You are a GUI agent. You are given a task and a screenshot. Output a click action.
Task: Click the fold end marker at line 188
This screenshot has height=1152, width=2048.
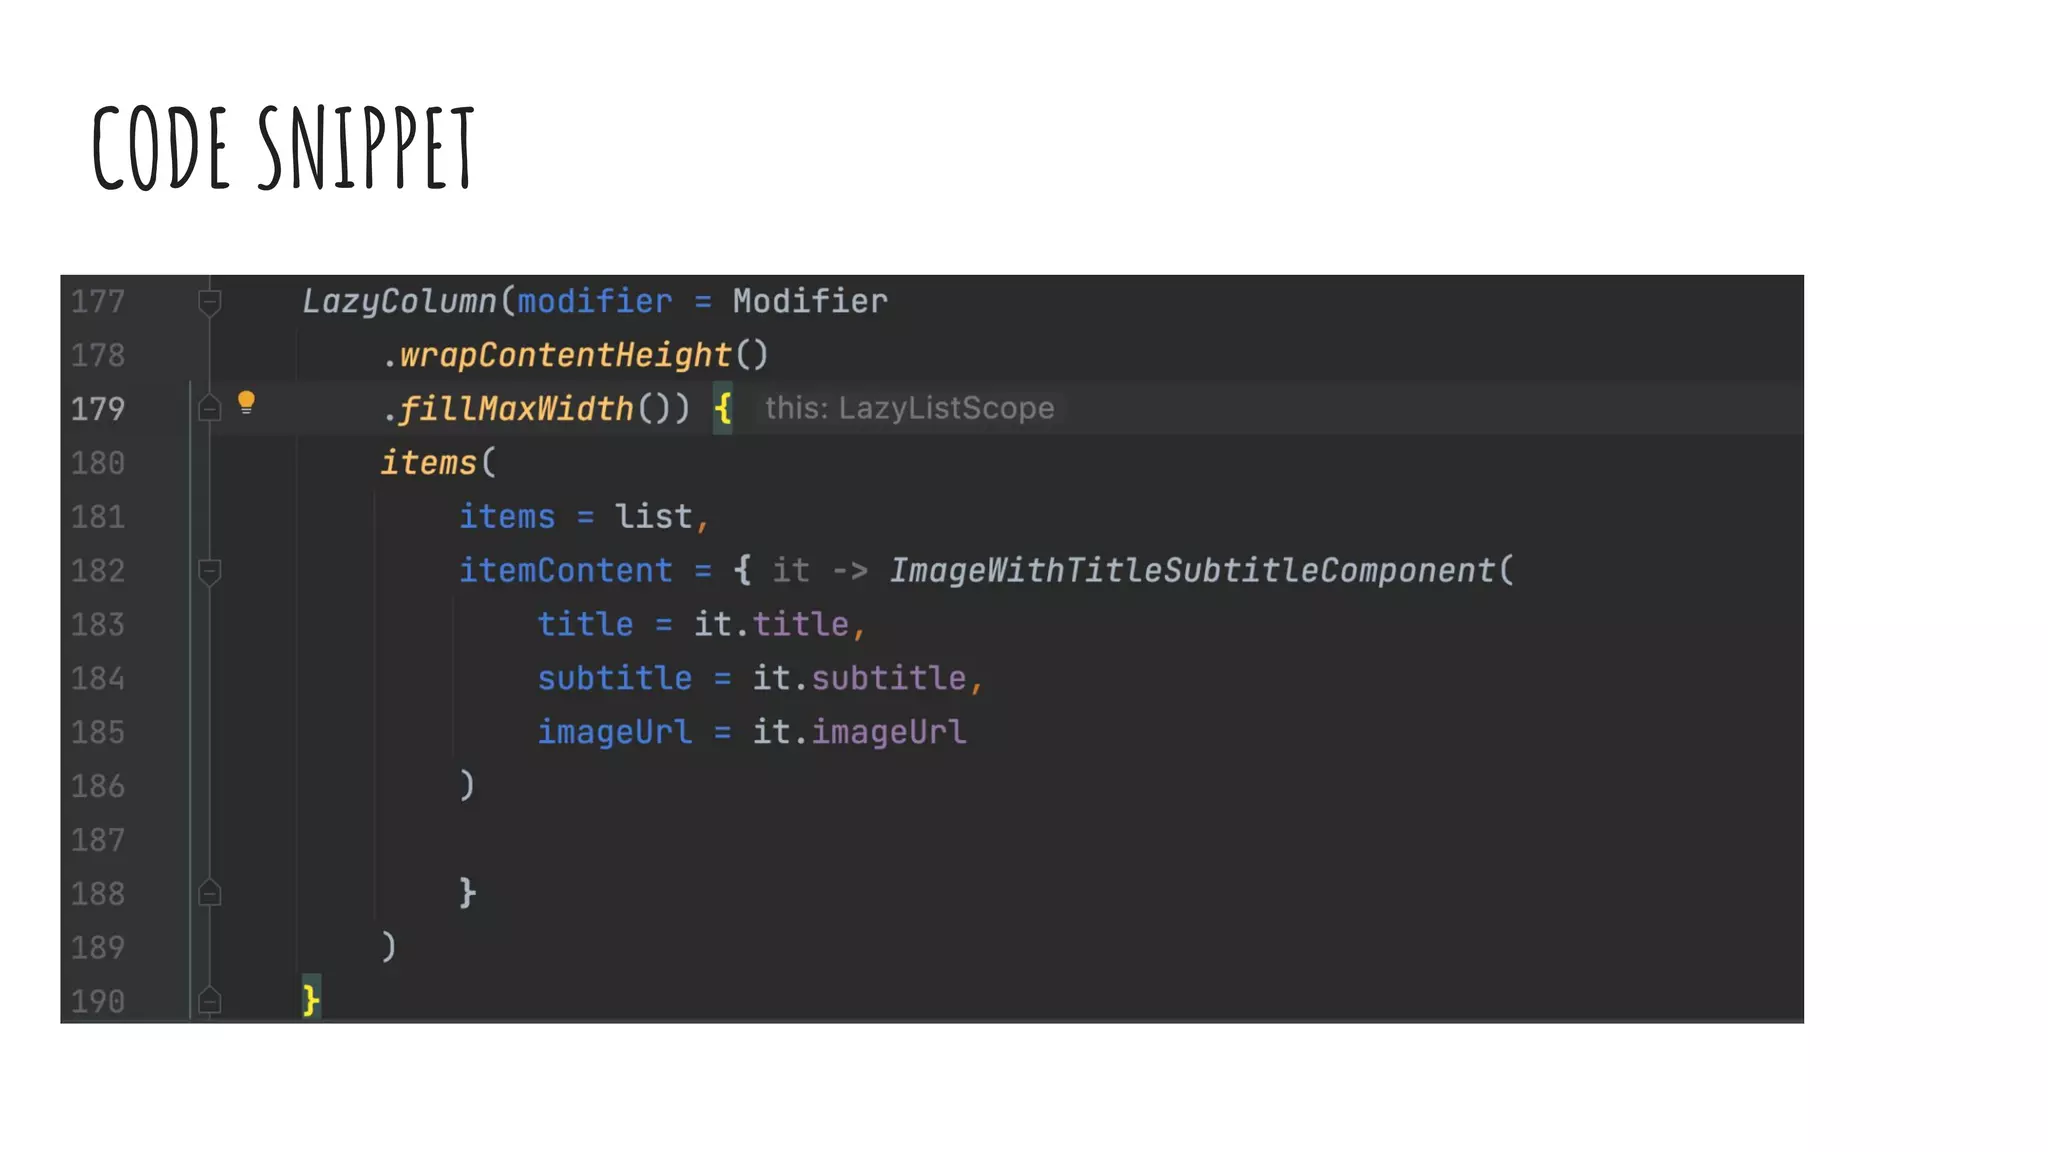tap(209, 893)
